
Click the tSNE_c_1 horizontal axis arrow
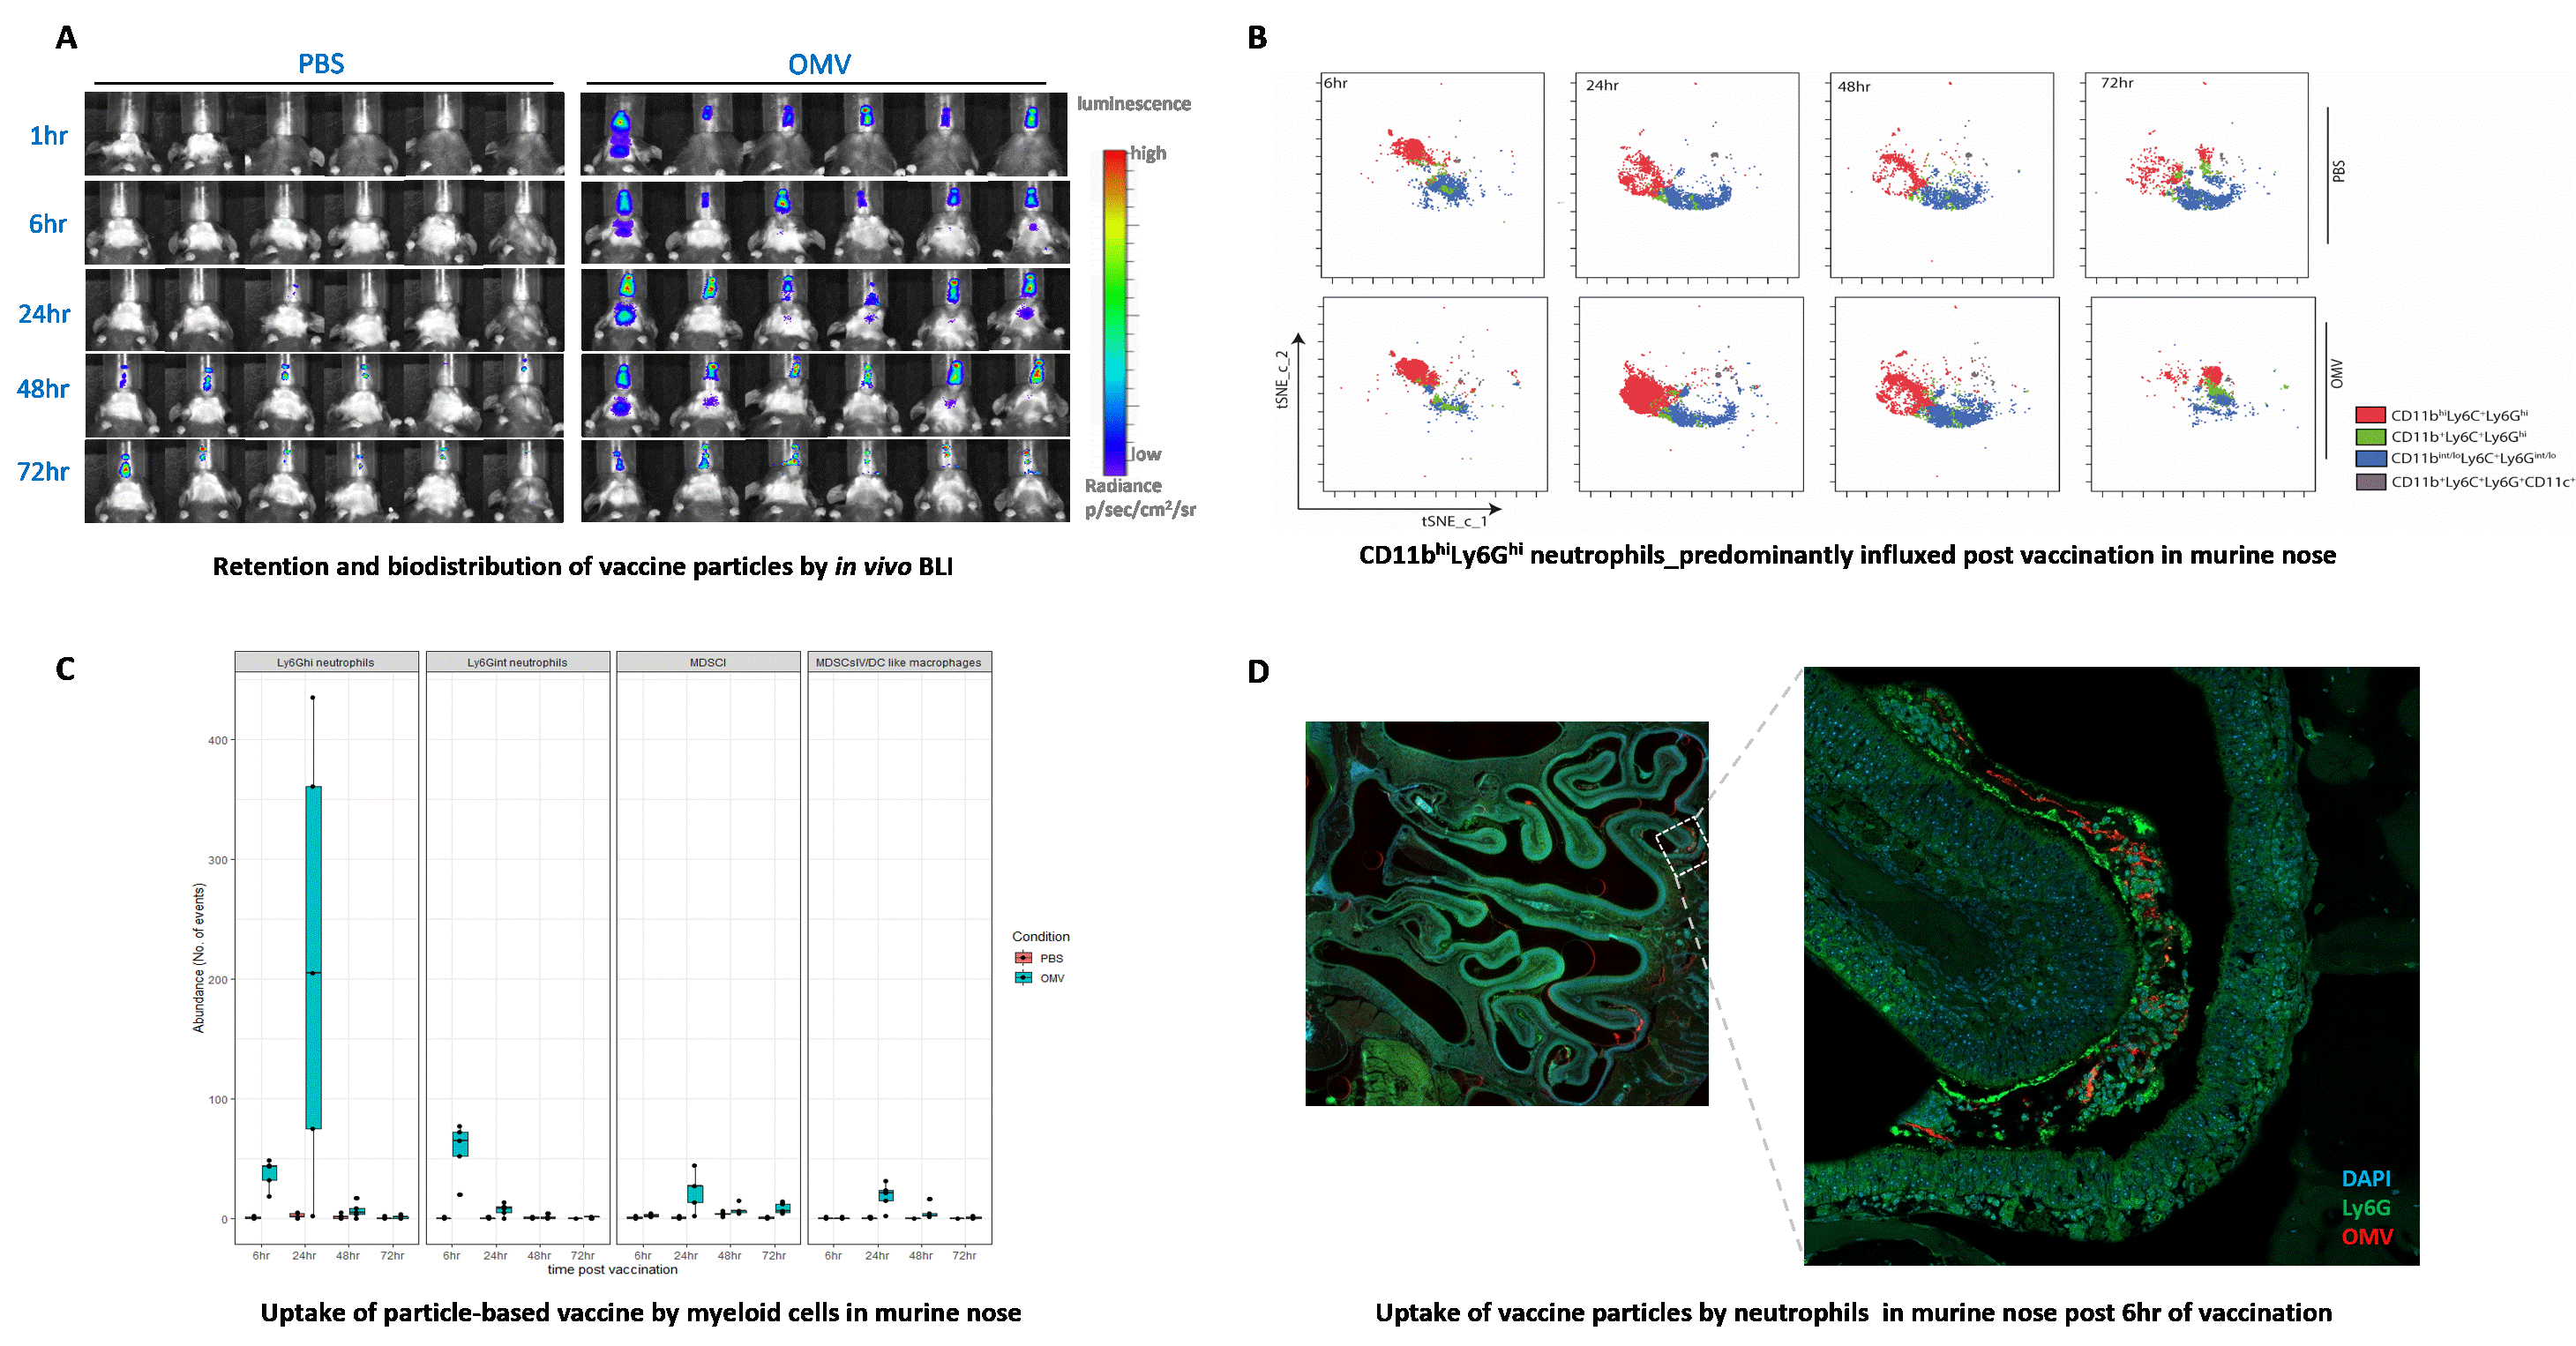click(x=1400, y=509)
